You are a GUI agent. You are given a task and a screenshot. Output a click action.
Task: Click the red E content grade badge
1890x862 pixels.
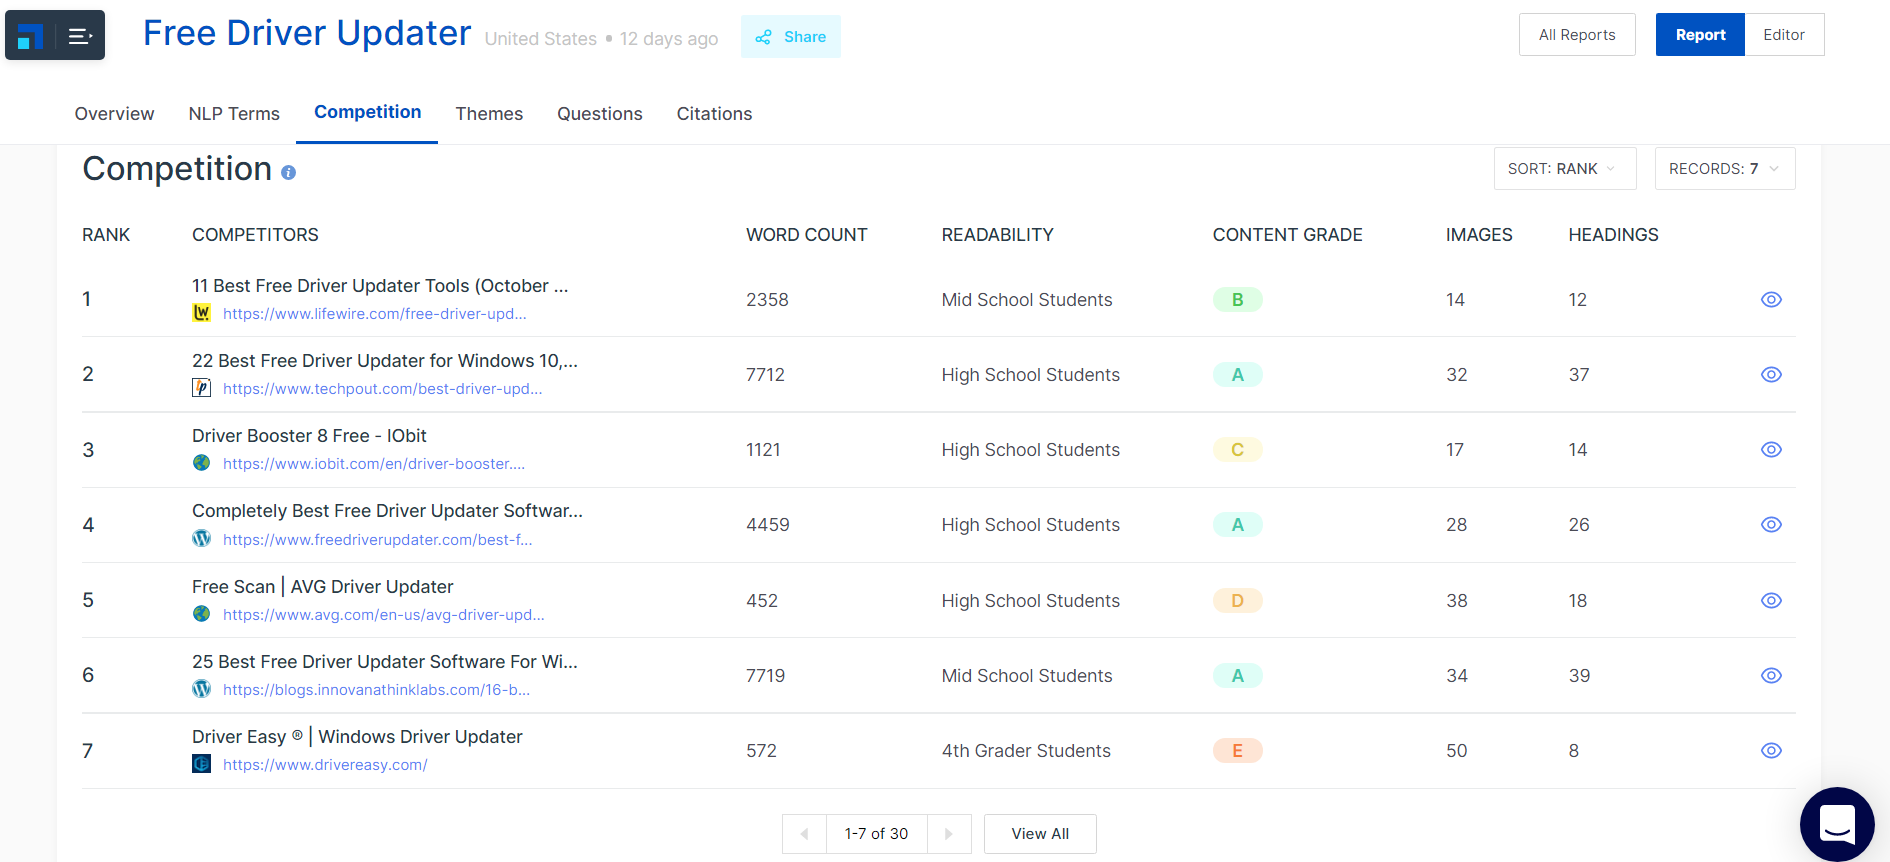pyautogui.click(x=1237, y=751)
